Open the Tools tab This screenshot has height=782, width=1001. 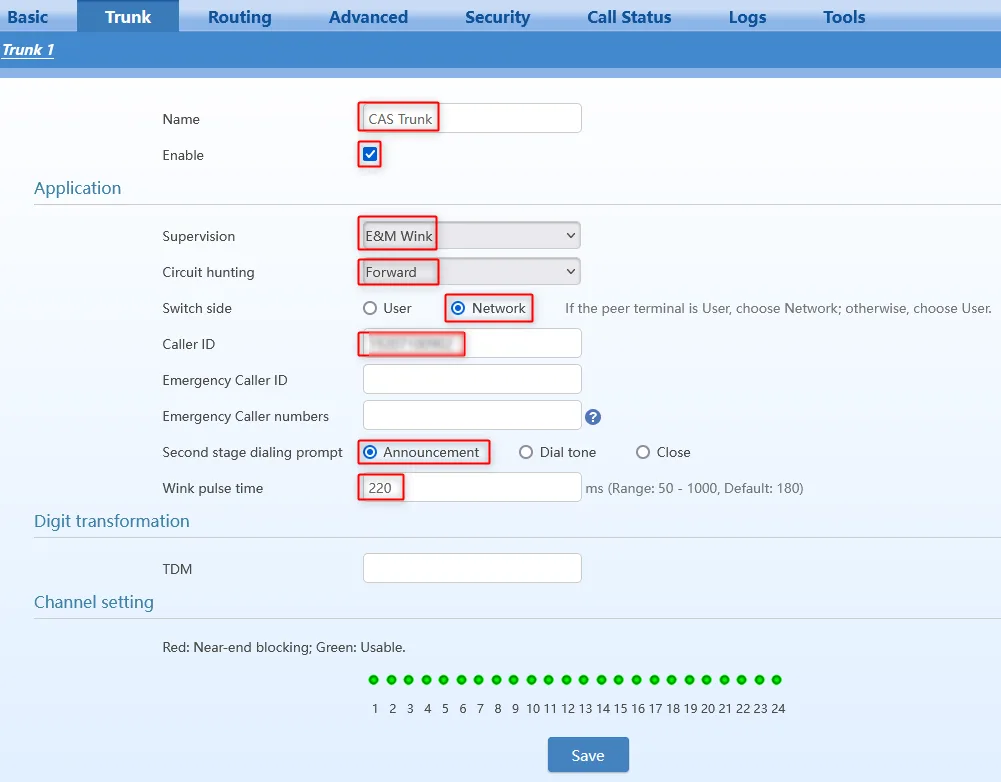click(844, 17)
